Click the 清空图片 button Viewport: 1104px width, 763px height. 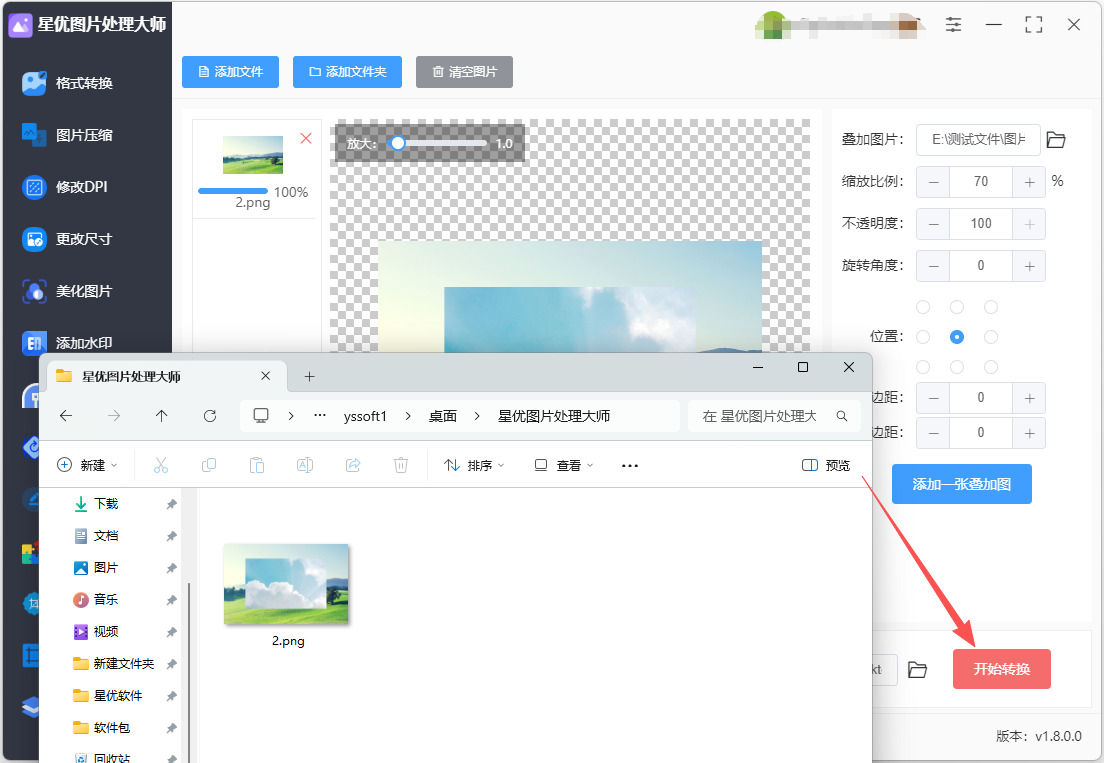pos(464,72)
